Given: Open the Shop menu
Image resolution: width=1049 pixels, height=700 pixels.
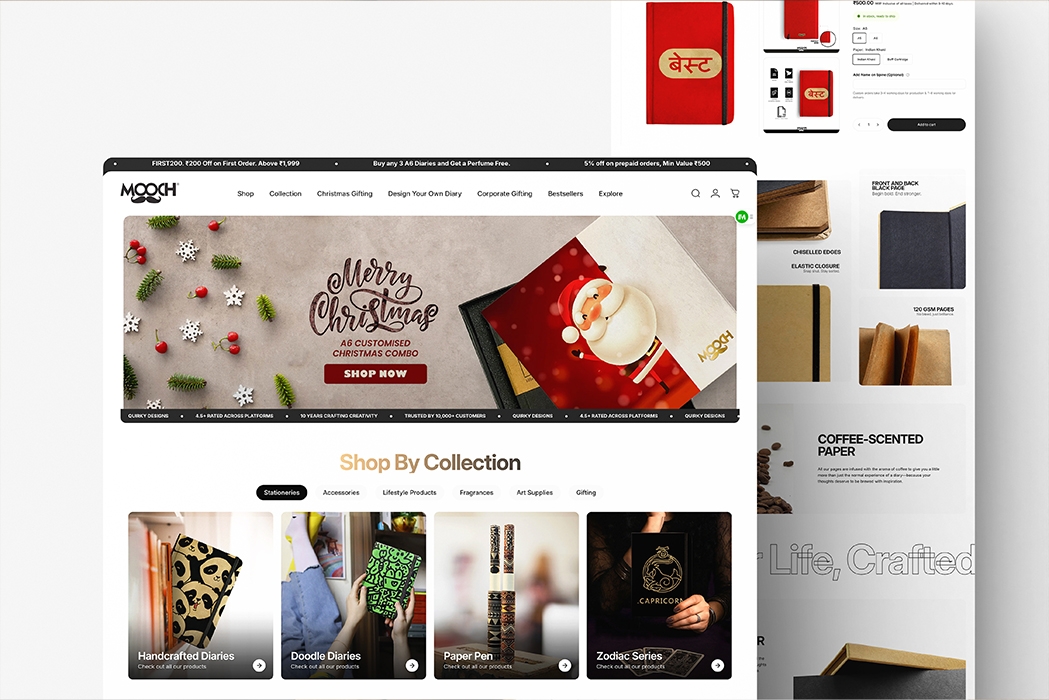Looking at the screenshot, I should pyautogui.click(x=246, y=193).
